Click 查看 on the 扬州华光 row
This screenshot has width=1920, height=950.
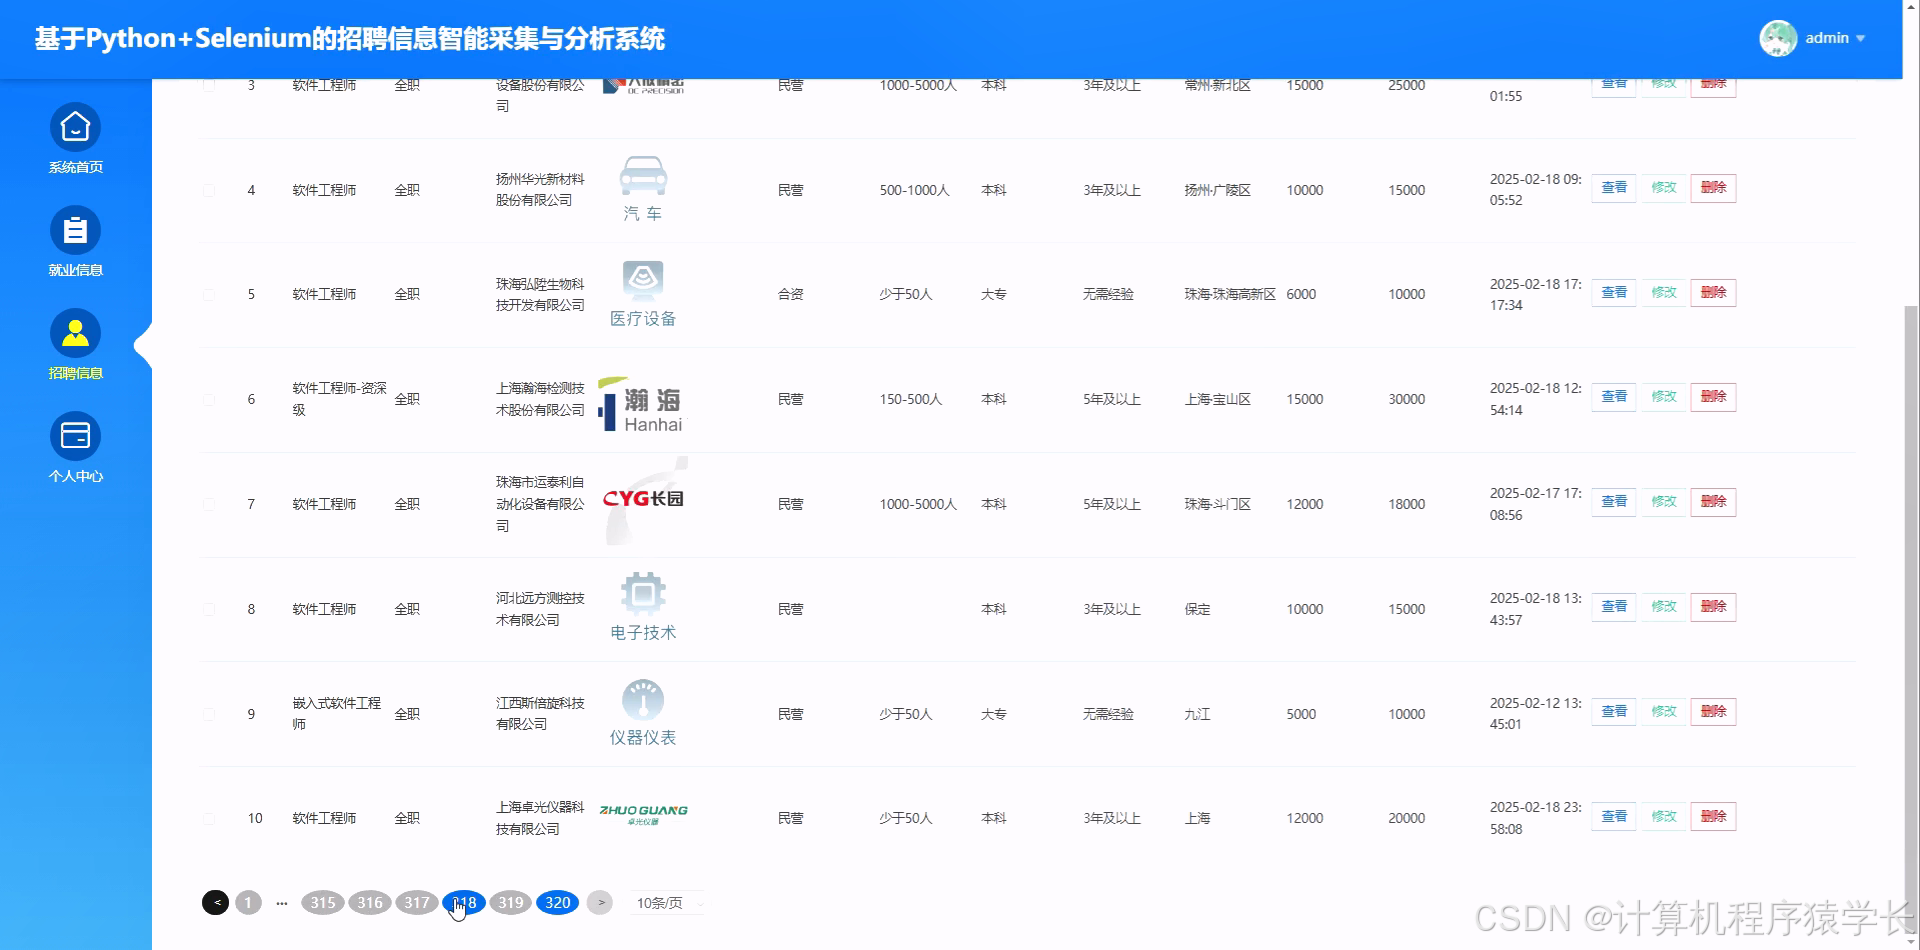(1613, 187)
